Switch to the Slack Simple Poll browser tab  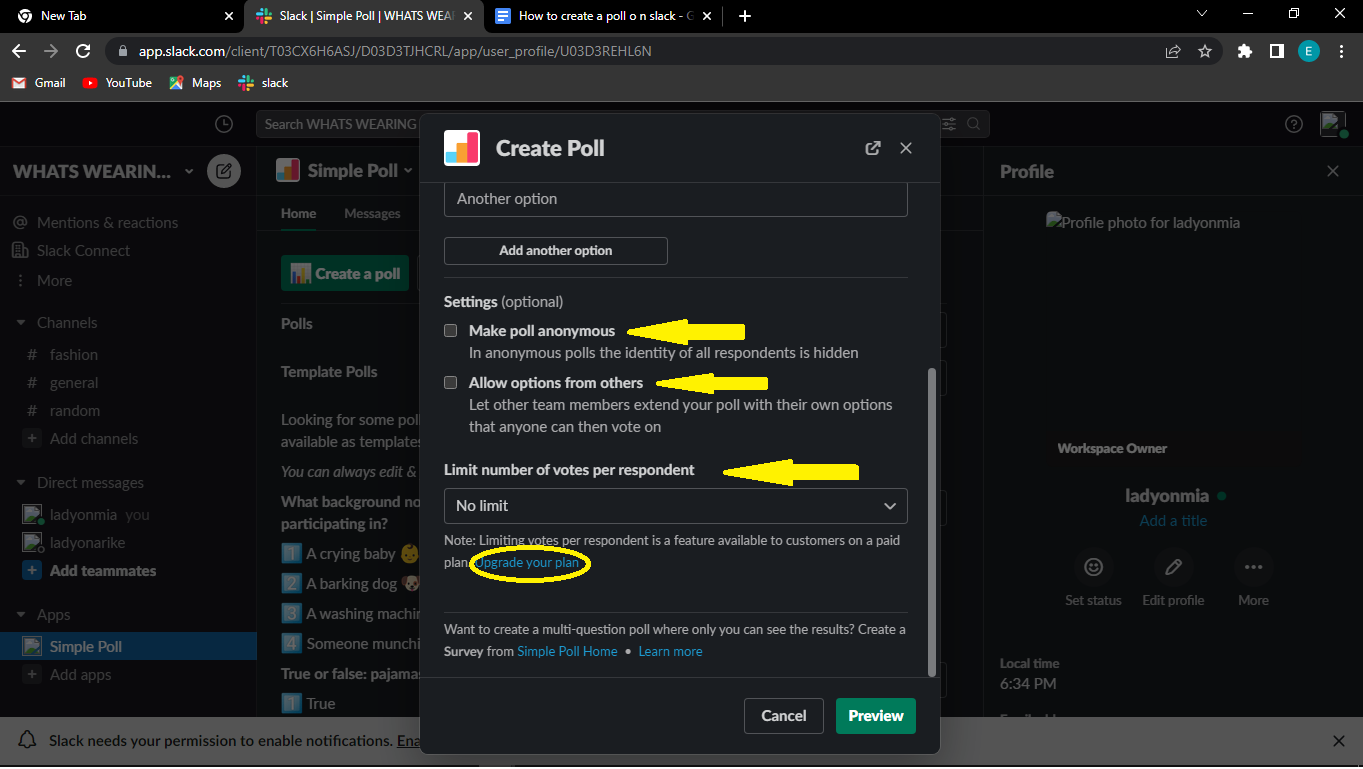click(x=363, y=16)
